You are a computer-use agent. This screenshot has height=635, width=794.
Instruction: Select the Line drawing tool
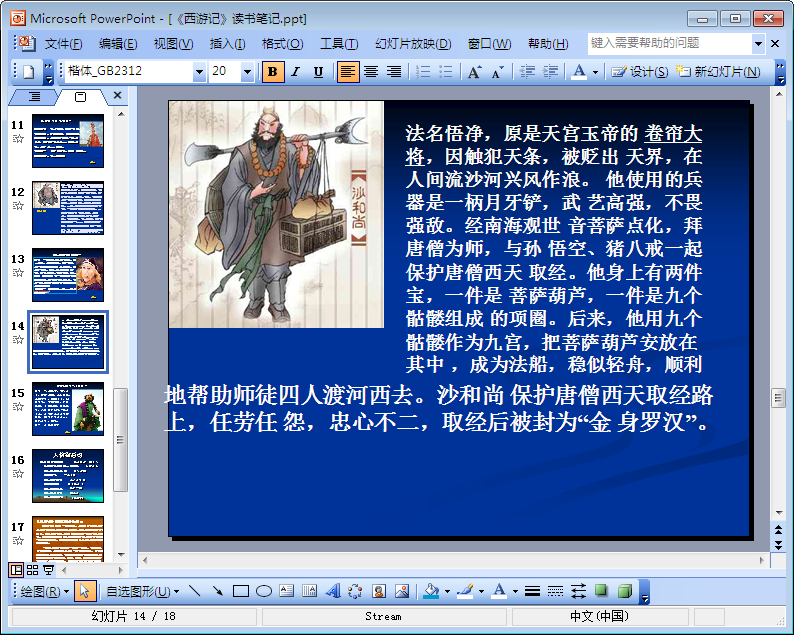194,591
